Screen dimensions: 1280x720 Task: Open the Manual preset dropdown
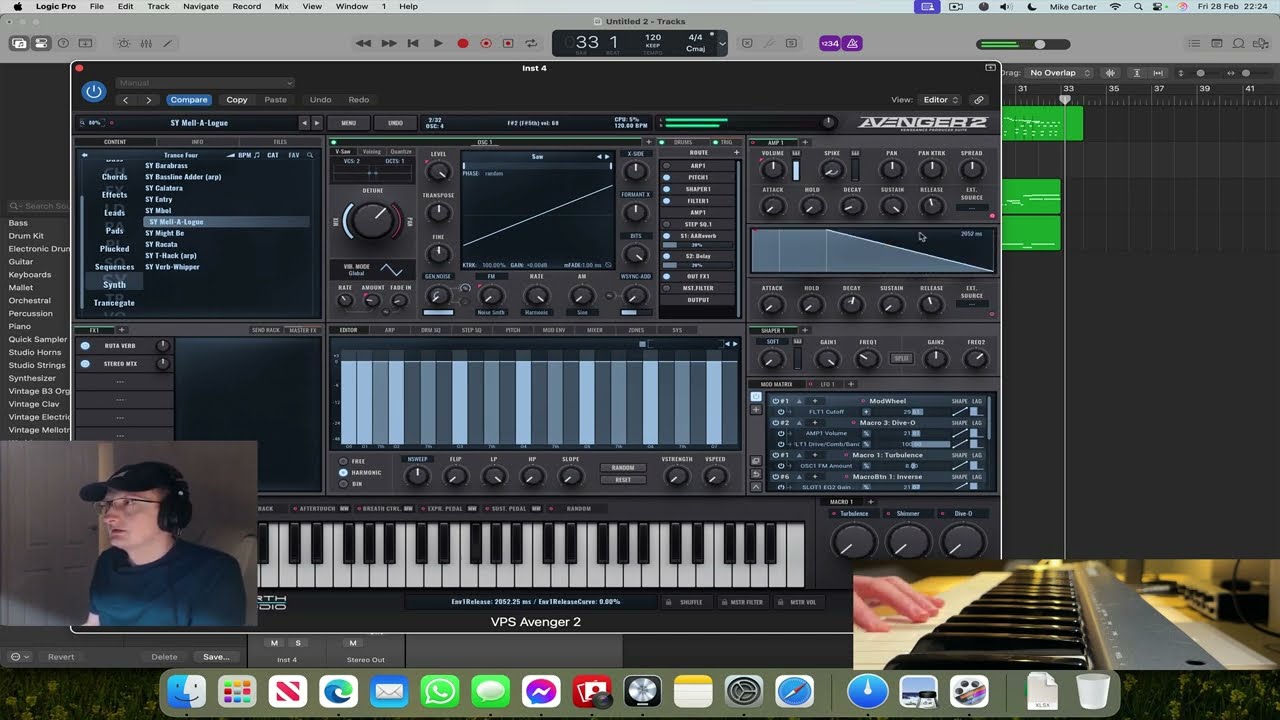click(x=205, y=83)
